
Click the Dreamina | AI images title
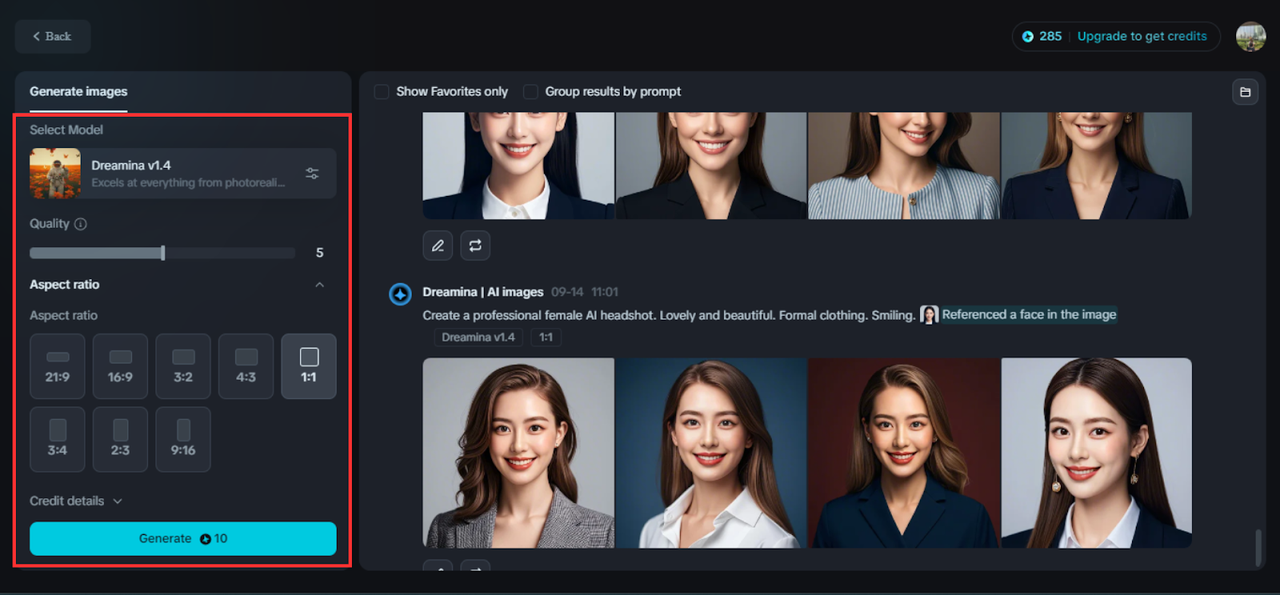(x=483, y=292)
